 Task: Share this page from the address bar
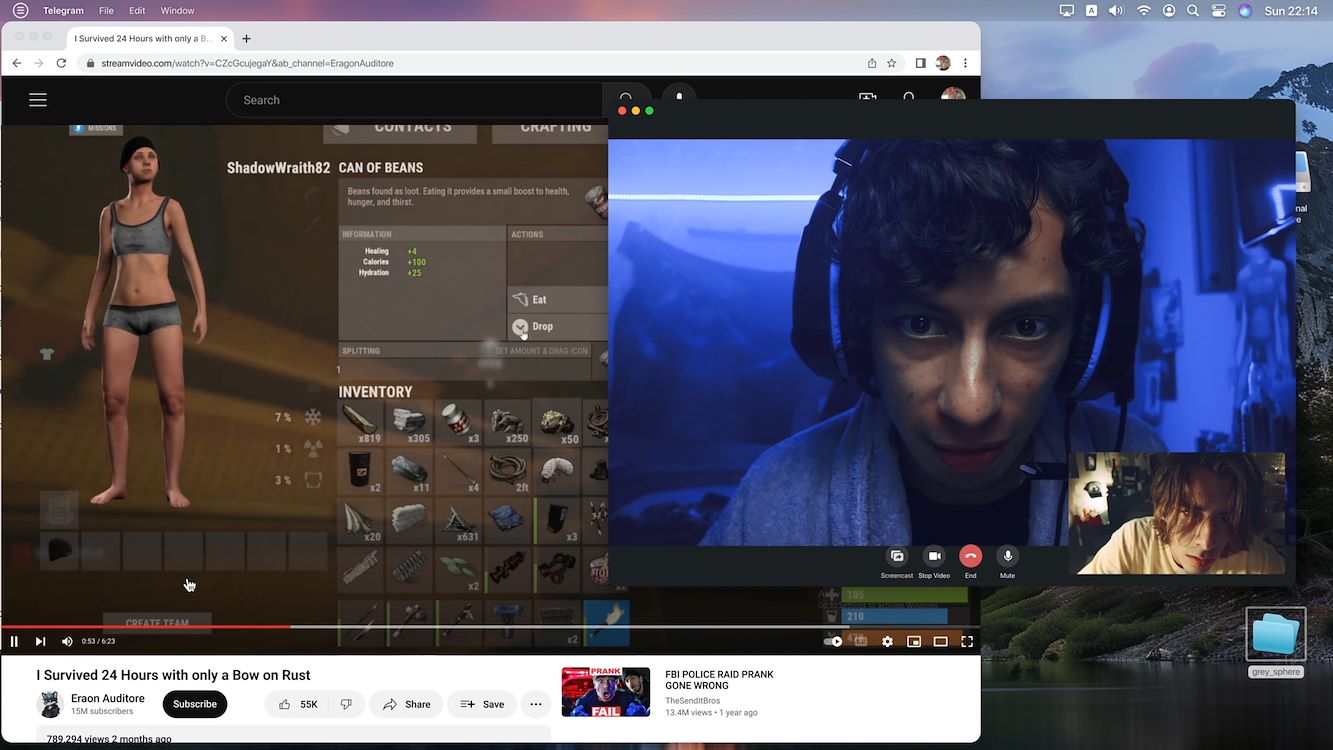pyautogui.click(x=872, y=63)
